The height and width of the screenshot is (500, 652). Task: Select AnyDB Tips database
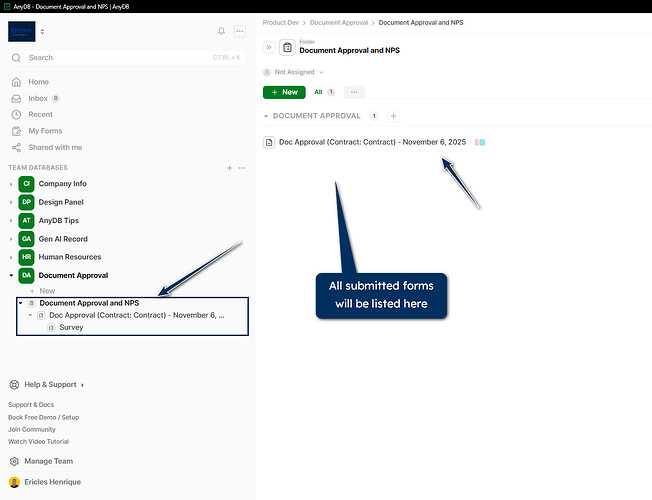tap(59, 220)
